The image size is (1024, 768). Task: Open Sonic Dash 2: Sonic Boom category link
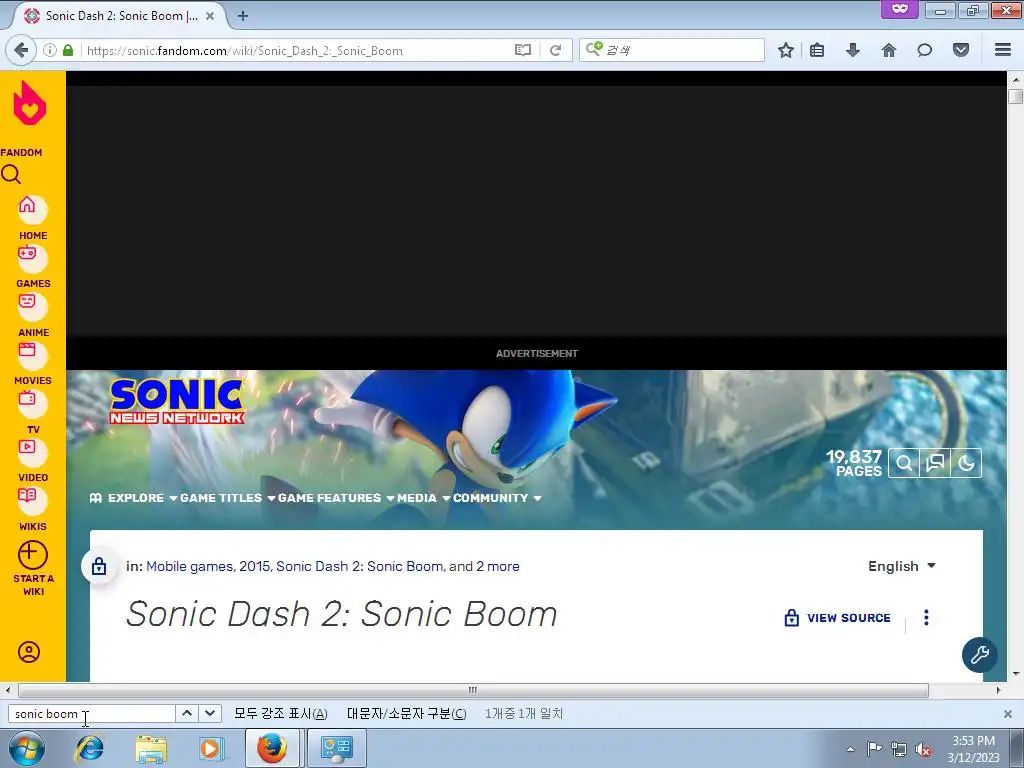click(x=359, y=566)
